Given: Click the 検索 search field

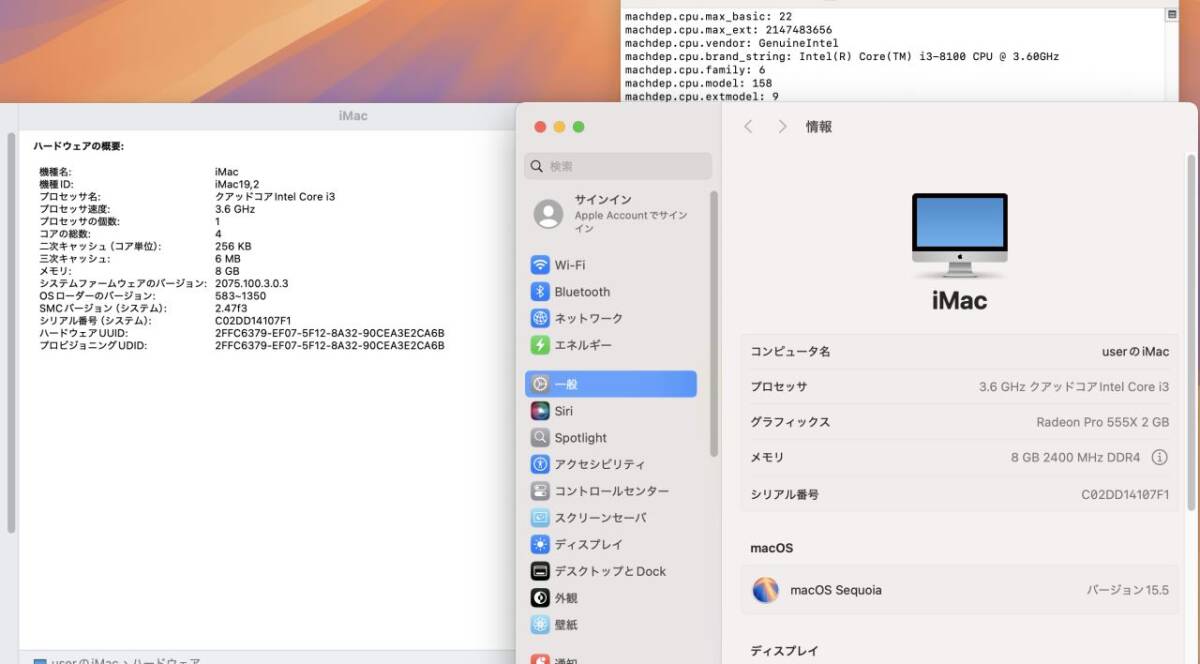Looking at the screenshot, I should coord(618,166).
